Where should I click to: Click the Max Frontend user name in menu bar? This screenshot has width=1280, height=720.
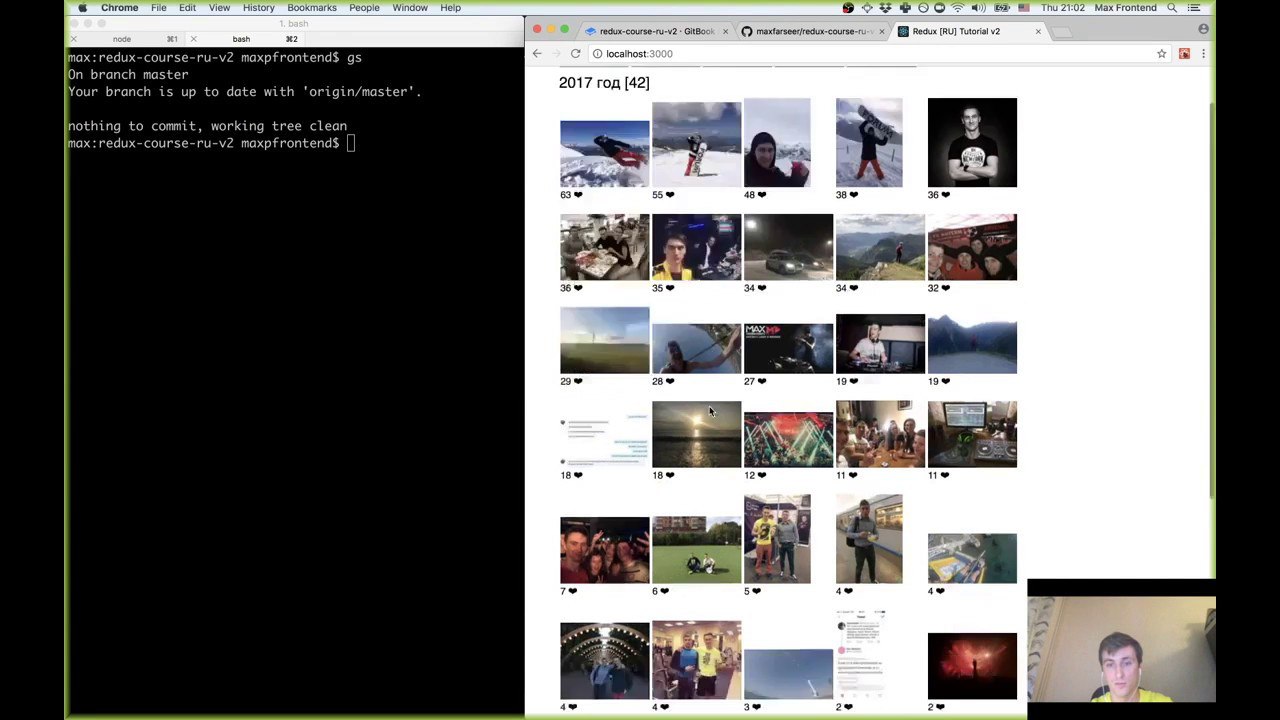1125,8
